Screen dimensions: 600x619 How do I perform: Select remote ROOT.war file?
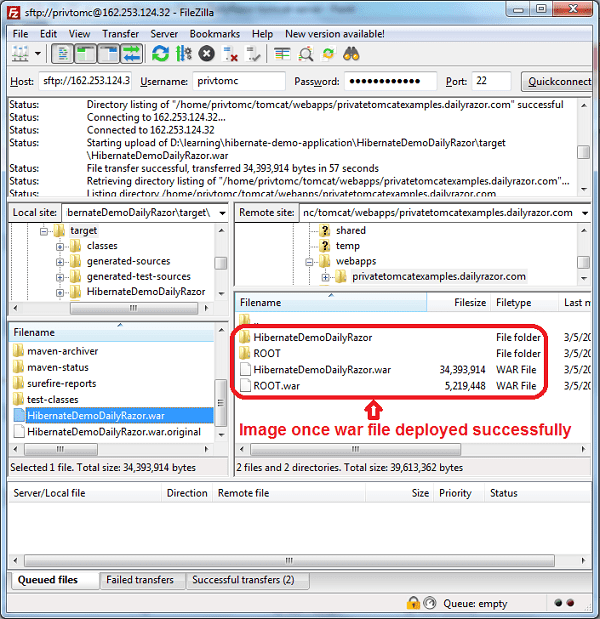pyautogui.click(x=276, y=386)
